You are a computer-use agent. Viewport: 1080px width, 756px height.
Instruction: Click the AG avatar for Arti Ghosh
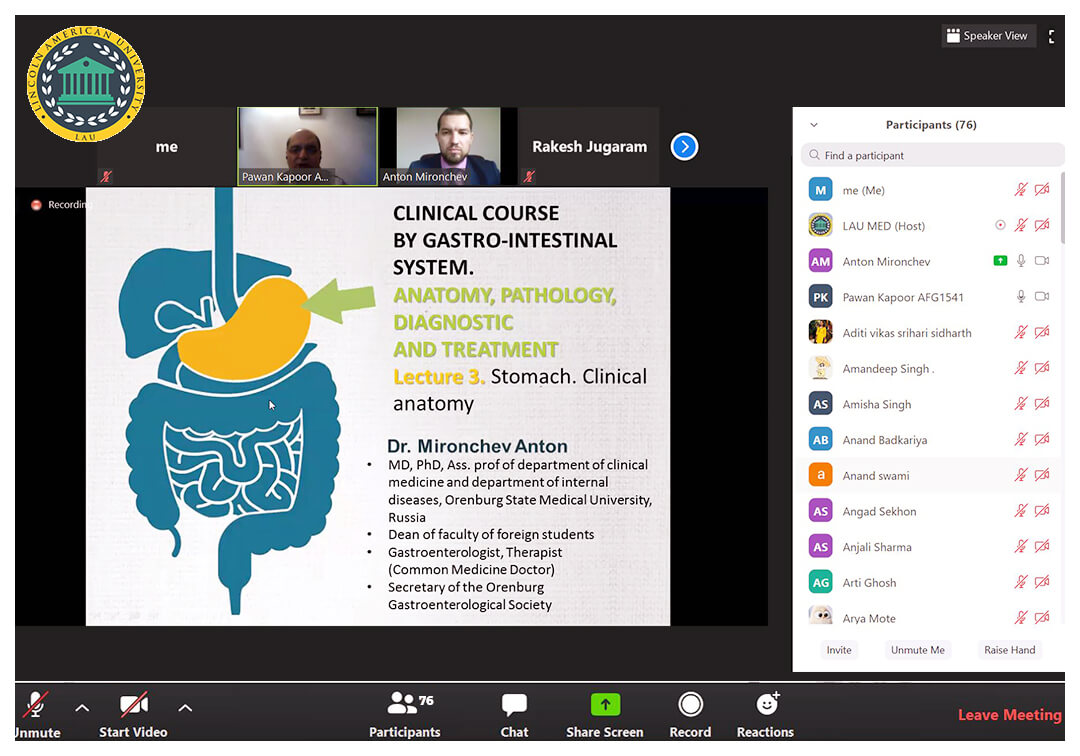coord(820,582)
